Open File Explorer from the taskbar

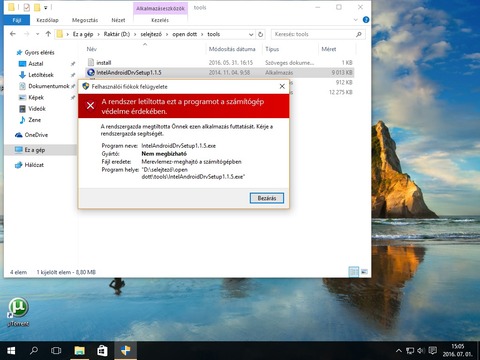(79, 350)
